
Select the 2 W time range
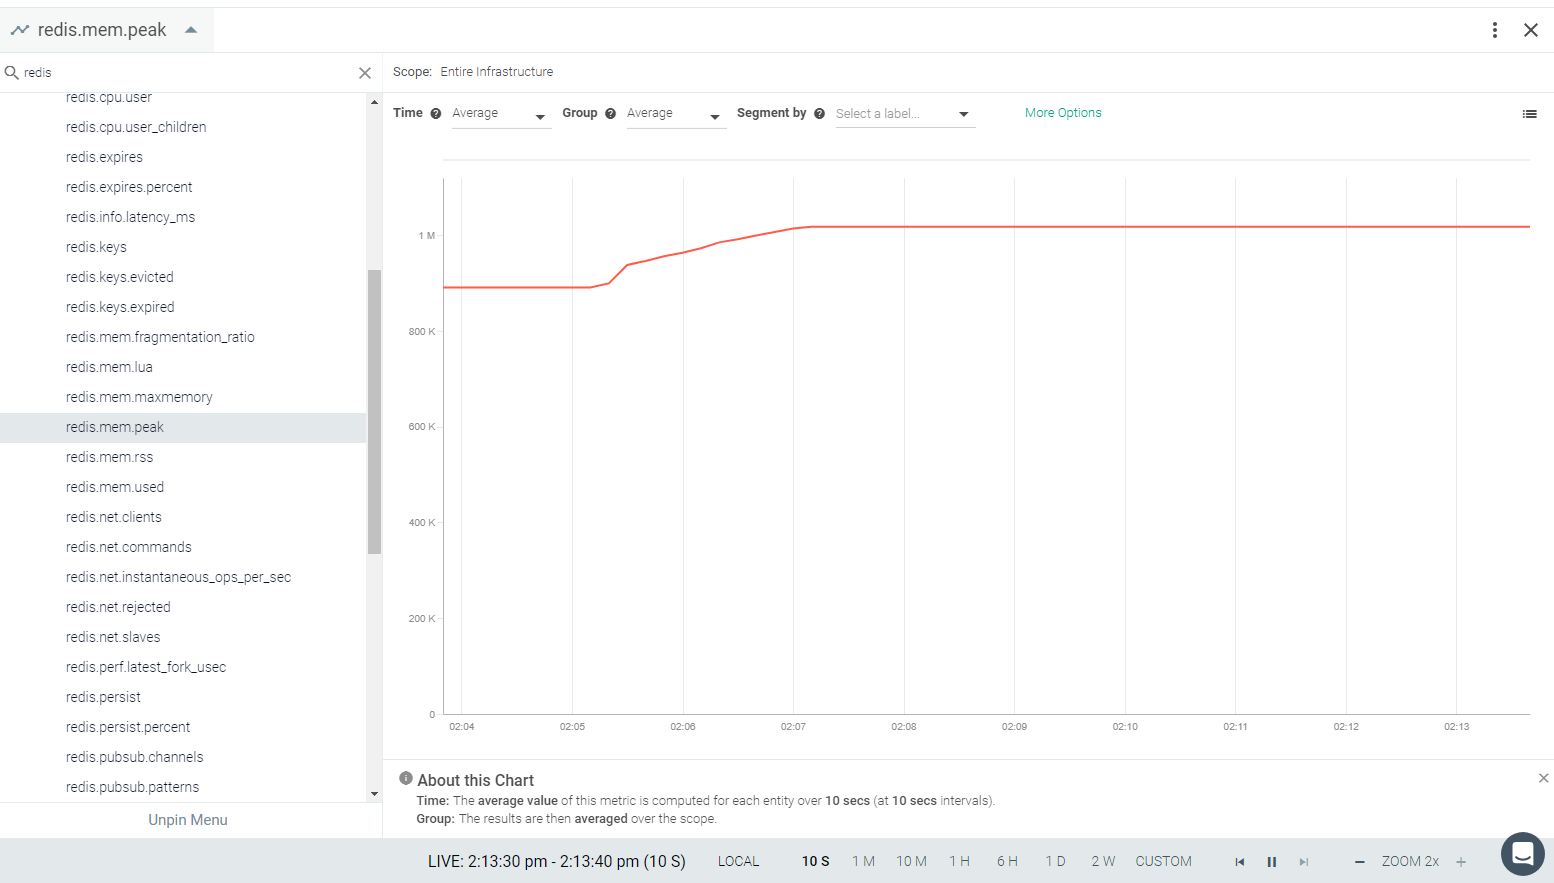click(1103, 862)
